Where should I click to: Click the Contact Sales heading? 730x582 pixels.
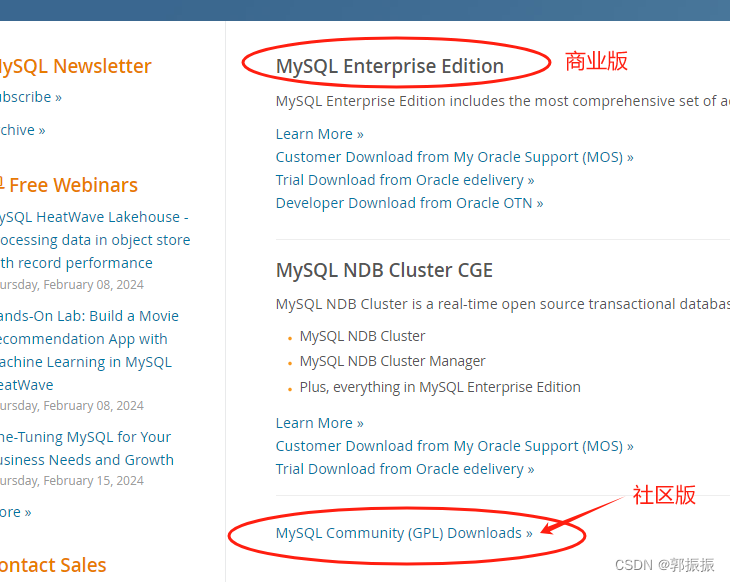[53, 565]
